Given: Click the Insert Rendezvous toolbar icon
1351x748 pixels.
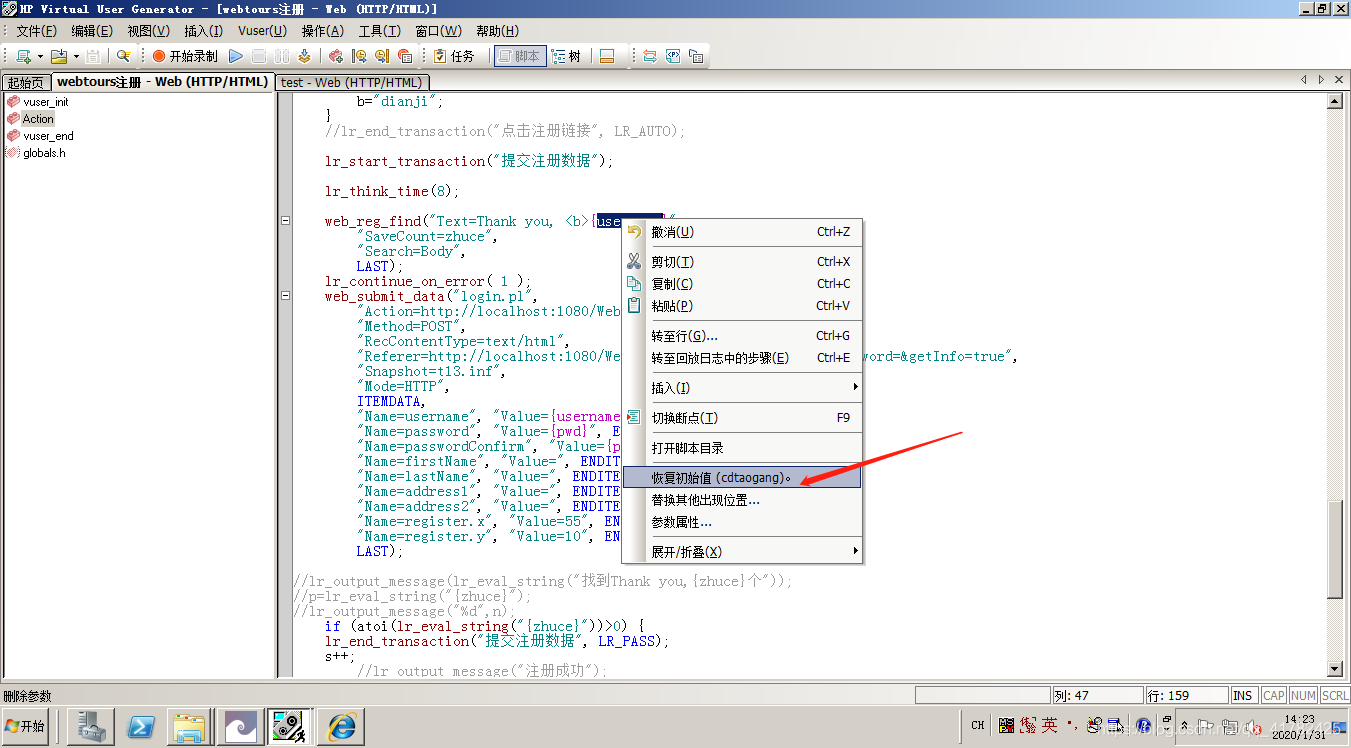Looking at the screenshot, I should point(404,56).
